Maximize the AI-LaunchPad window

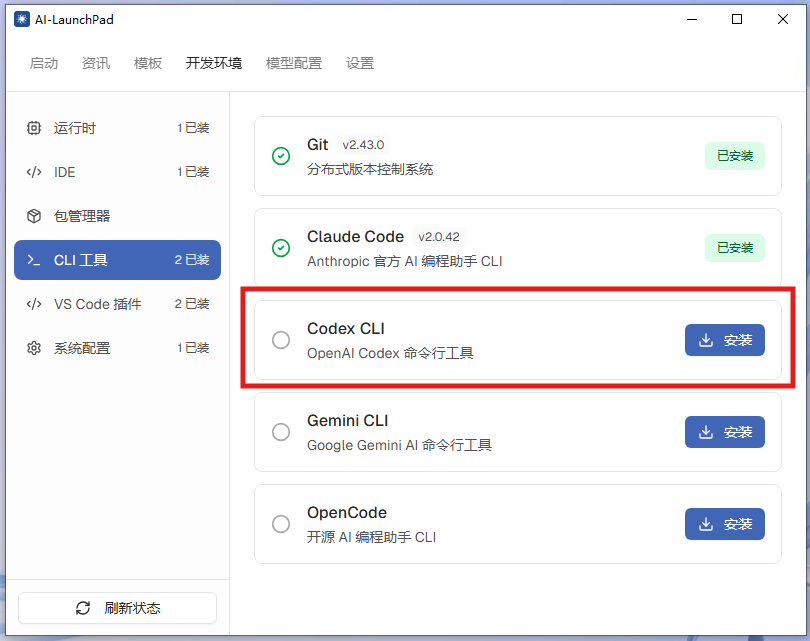[737, 20]
